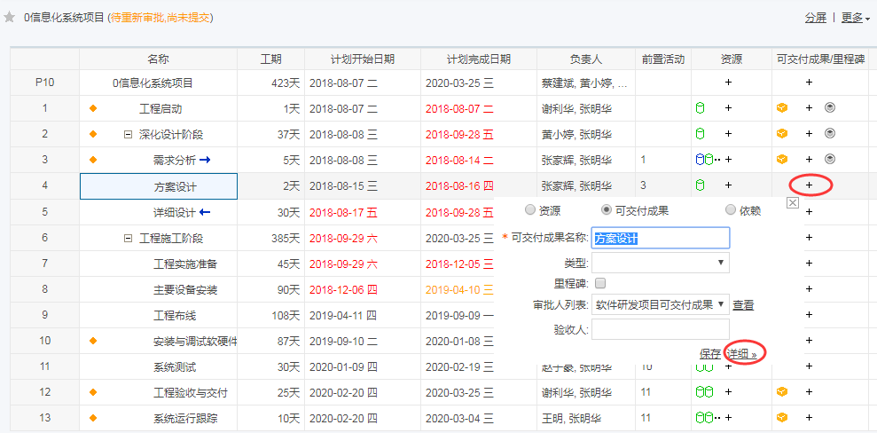Tick the 里程碑 checkbox
880x434 pixels.
point(601,284)
